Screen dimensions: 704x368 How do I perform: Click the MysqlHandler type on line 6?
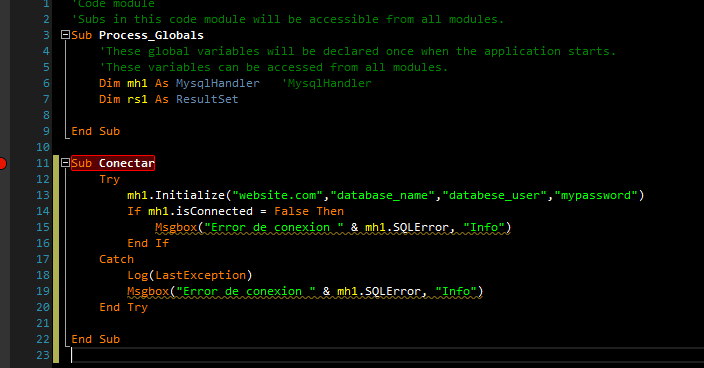218,83
